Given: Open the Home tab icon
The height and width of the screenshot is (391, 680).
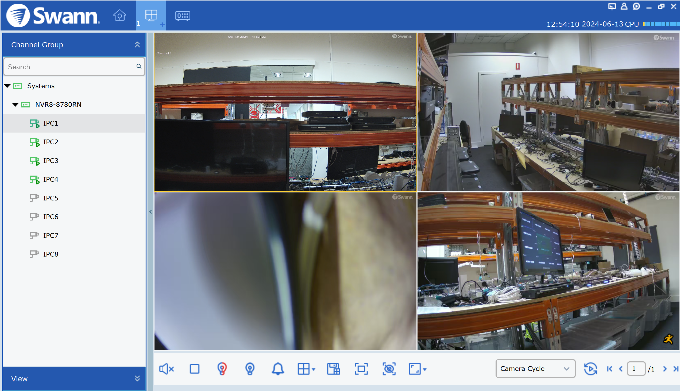Looking at the screenshot, I should pyautogui.click(x=119, y=16).
